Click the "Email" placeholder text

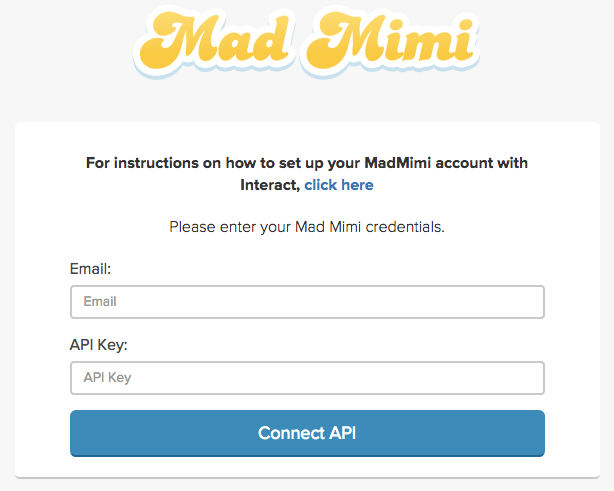click(x=100, y=302)
